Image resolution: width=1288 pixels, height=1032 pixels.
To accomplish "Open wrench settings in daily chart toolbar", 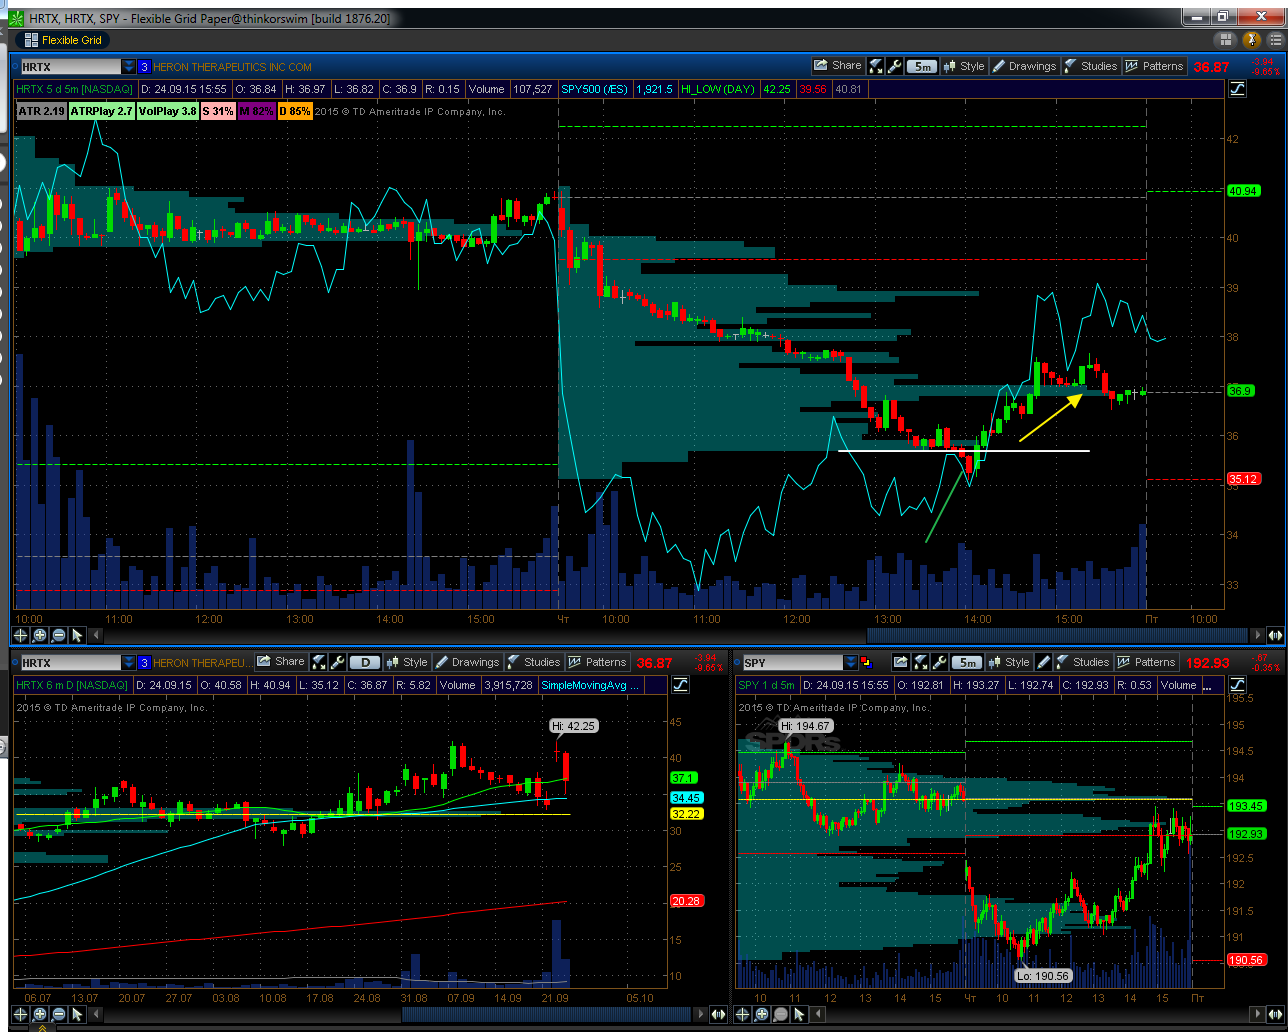I will point(338,662).
